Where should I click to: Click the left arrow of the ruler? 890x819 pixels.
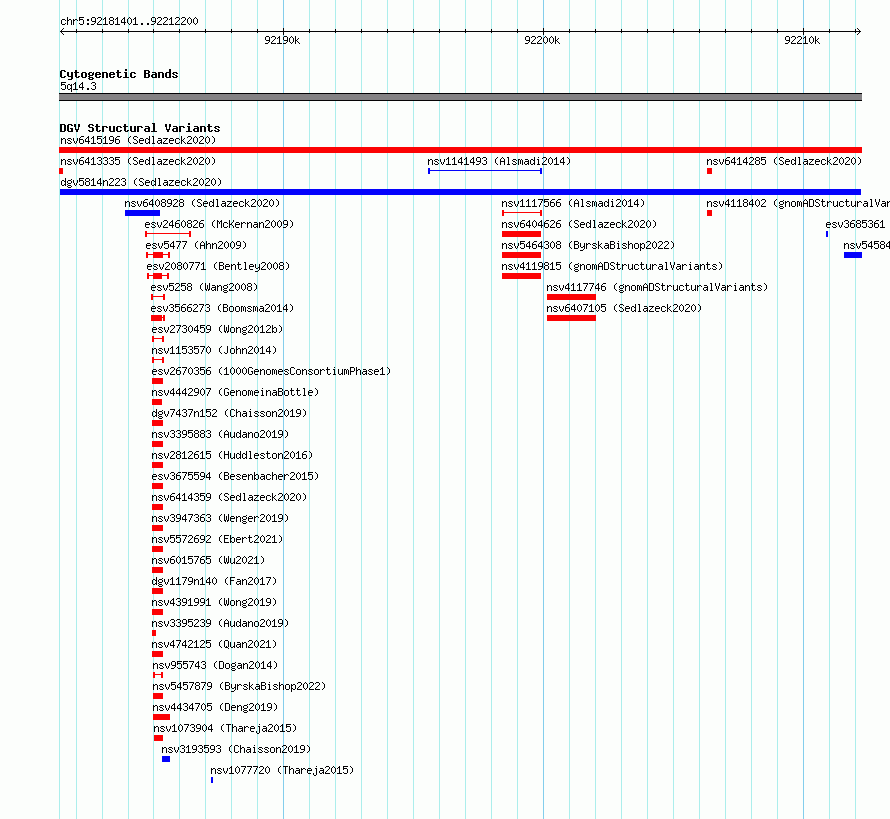click(x=62, y=31)
